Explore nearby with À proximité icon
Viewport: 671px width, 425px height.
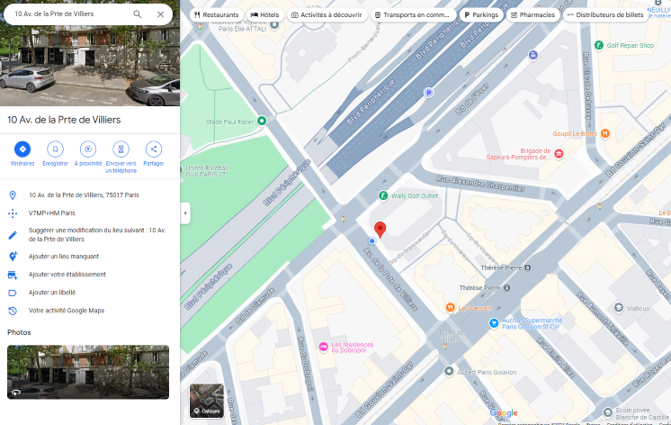(x=88, y=149)
